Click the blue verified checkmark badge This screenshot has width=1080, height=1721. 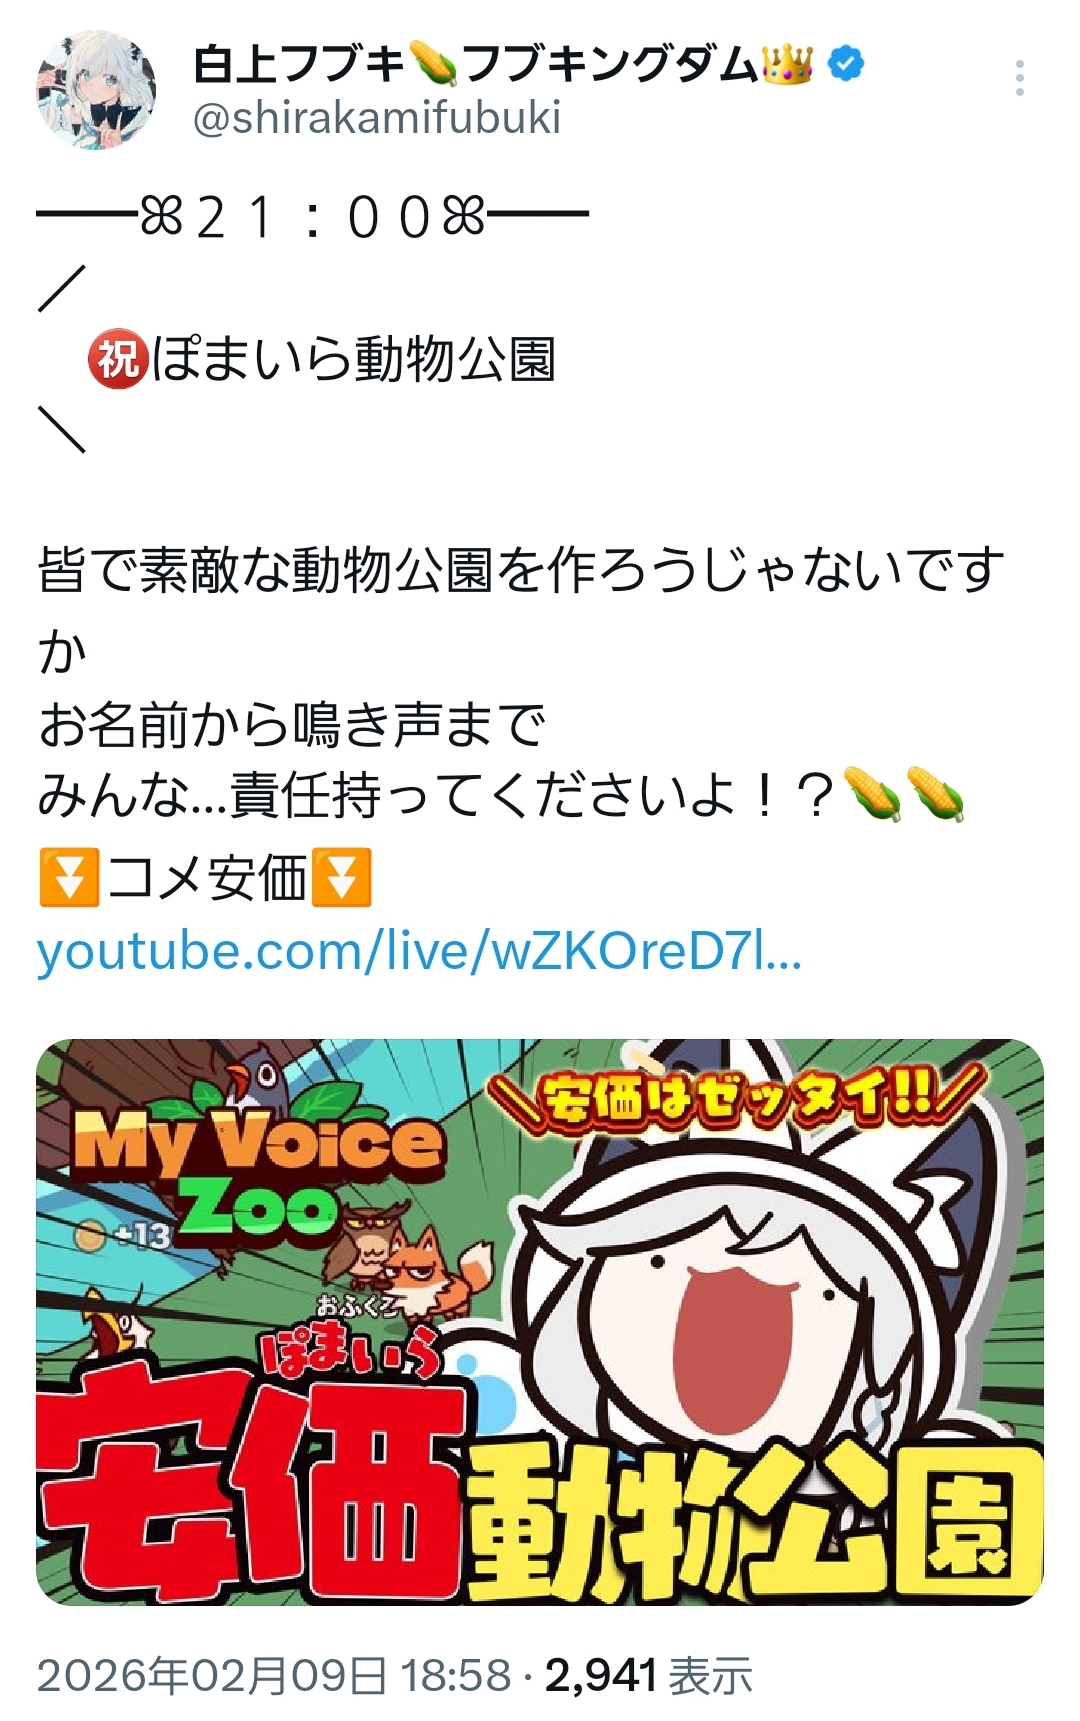point(846,64)
